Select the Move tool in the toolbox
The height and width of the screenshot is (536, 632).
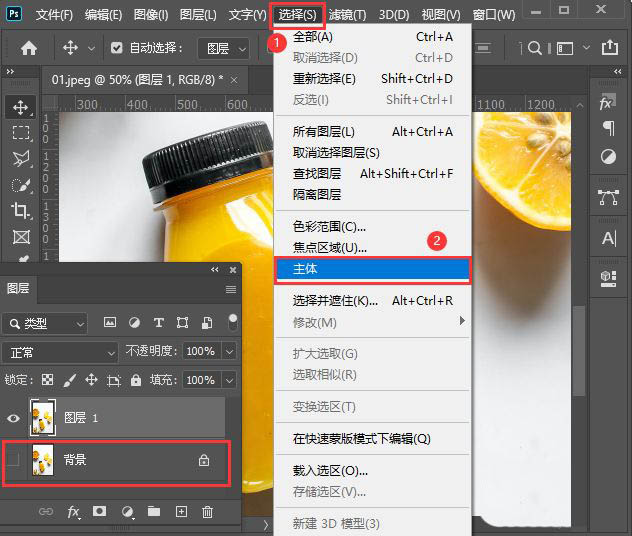pos(21,107)
